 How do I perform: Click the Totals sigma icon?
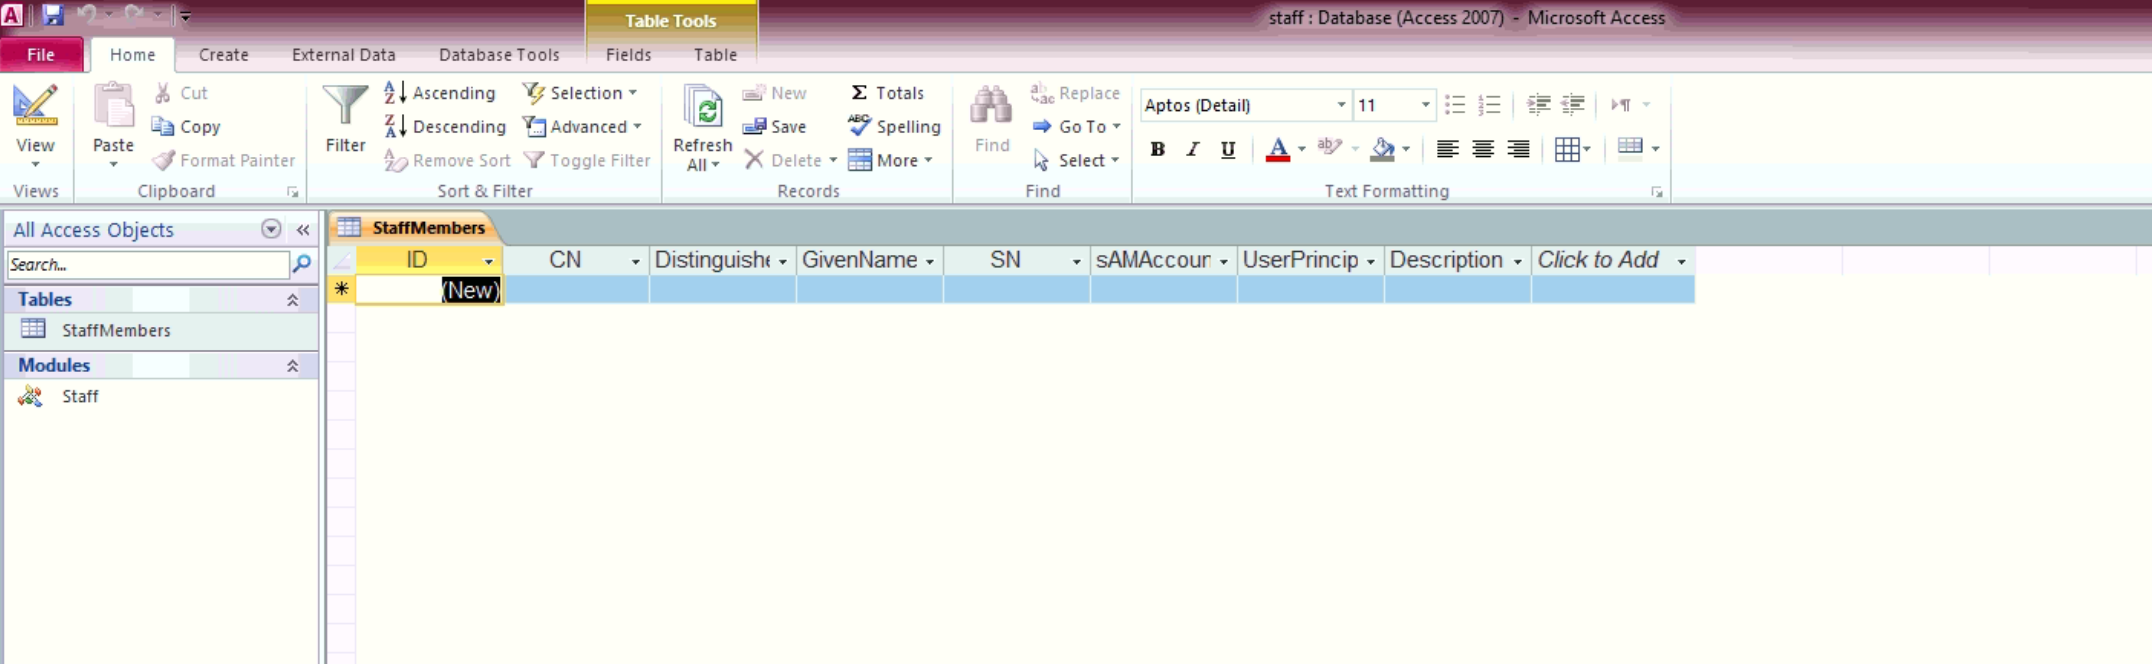pyautogui.click(x=859, y=93)
